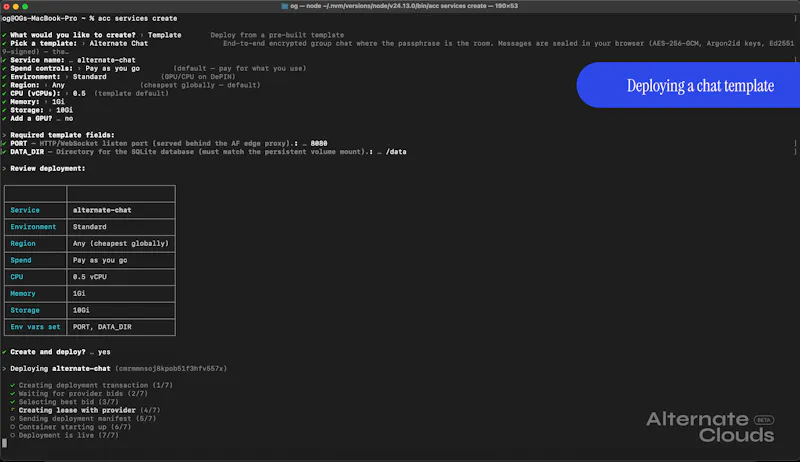Click the '8080' value on the PORT line

click(319, 143)
